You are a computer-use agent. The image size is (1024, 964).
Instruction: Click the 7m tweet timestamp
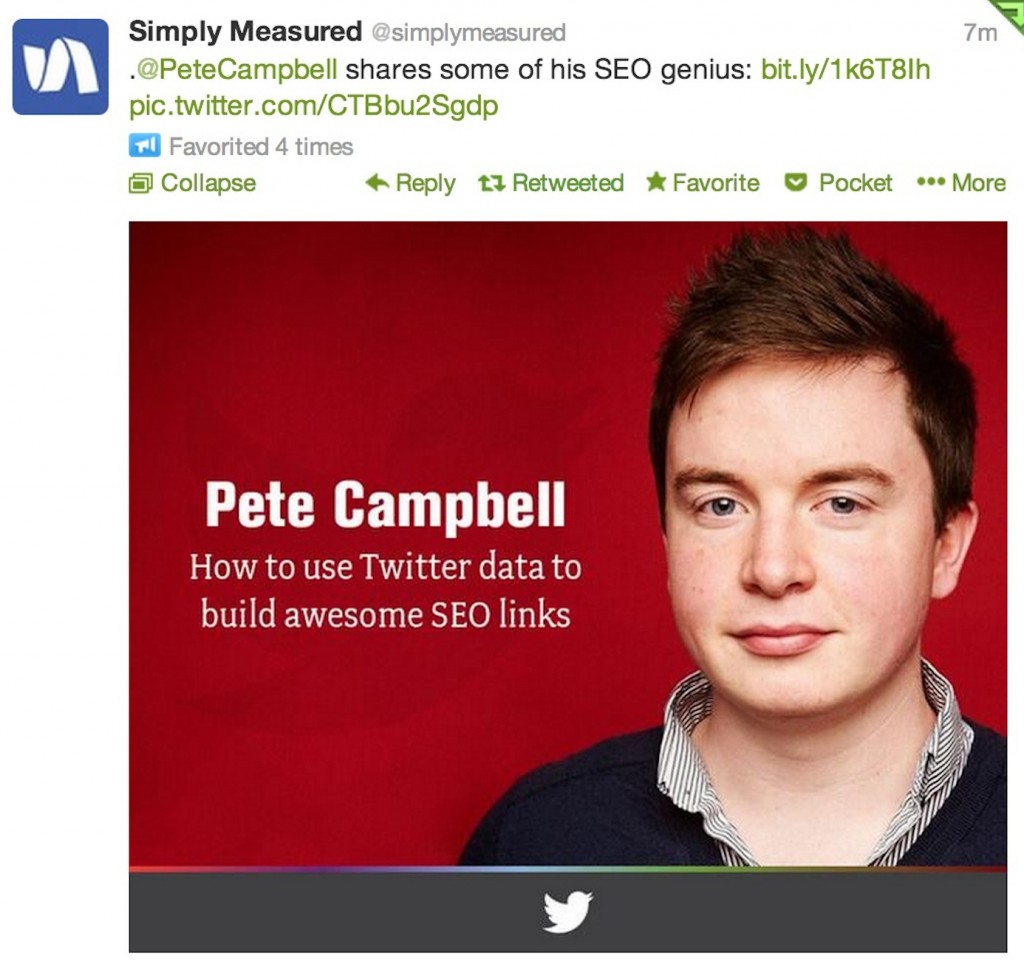980,33
